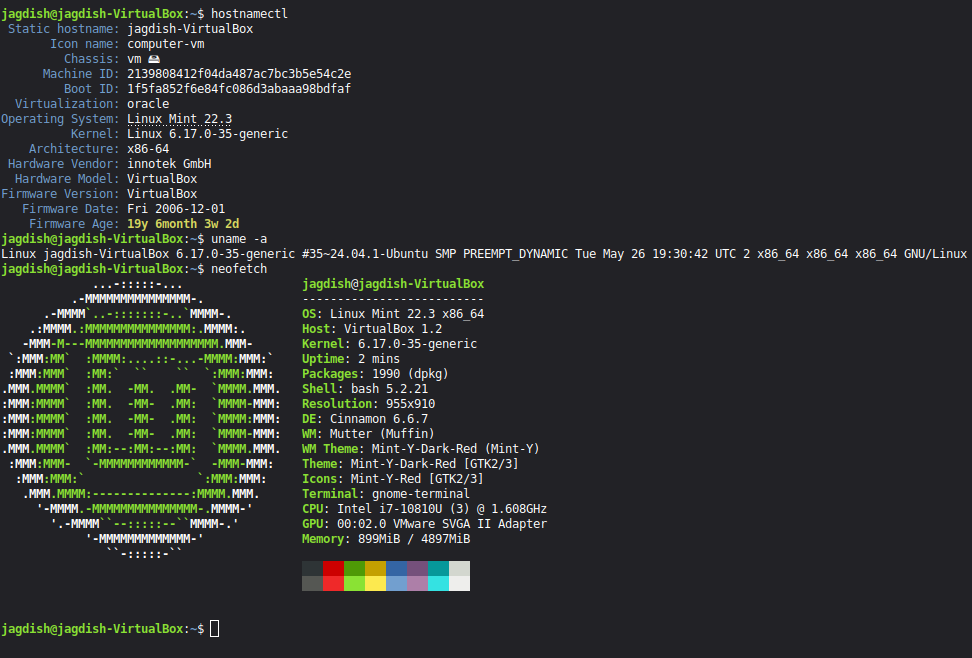
Task: Click the "innotek GmbH" Hardware Vendor value
Action: 169,164
